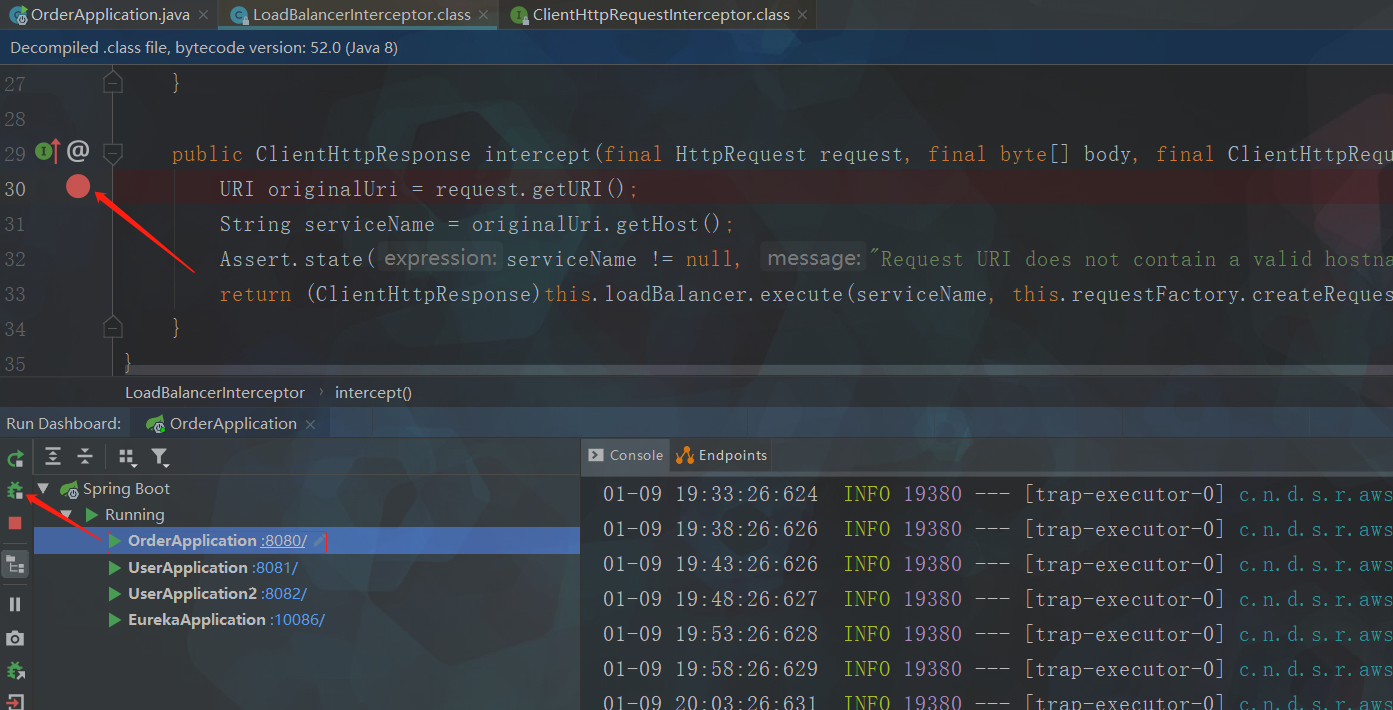The height and width of the screenshot is (710, 1393).
Task: Switch to the Console tab
Action: click(x=626, y=455)
